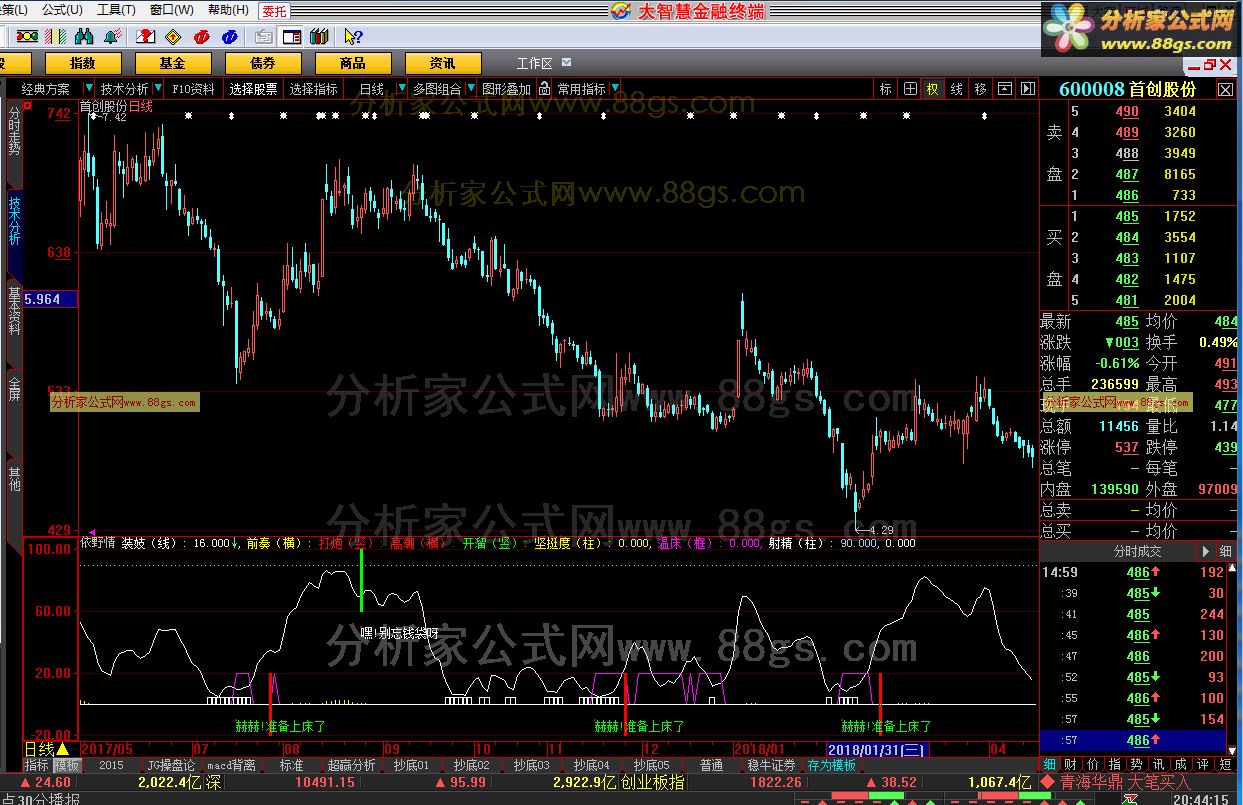The height and width of the screenshot is (805, 1243).
Task: Select the 商品 category button
Action: pos(352,63)
